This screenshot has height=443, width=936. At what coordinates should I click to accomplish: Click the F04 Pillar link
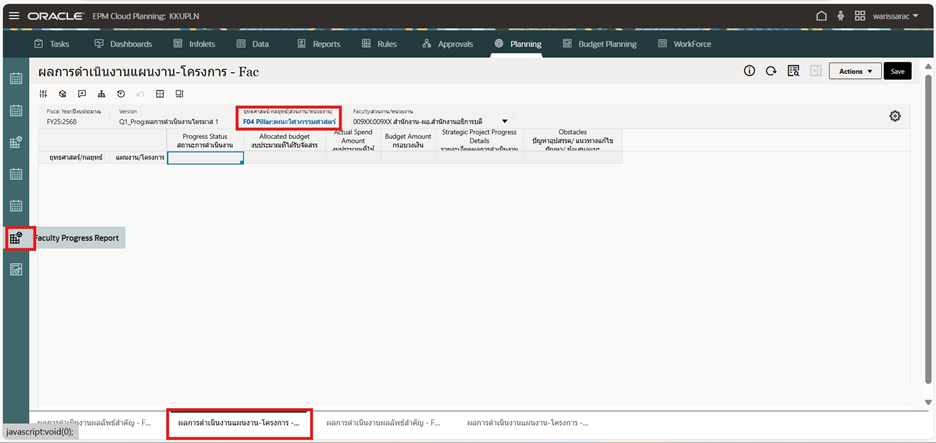(289, 121)
